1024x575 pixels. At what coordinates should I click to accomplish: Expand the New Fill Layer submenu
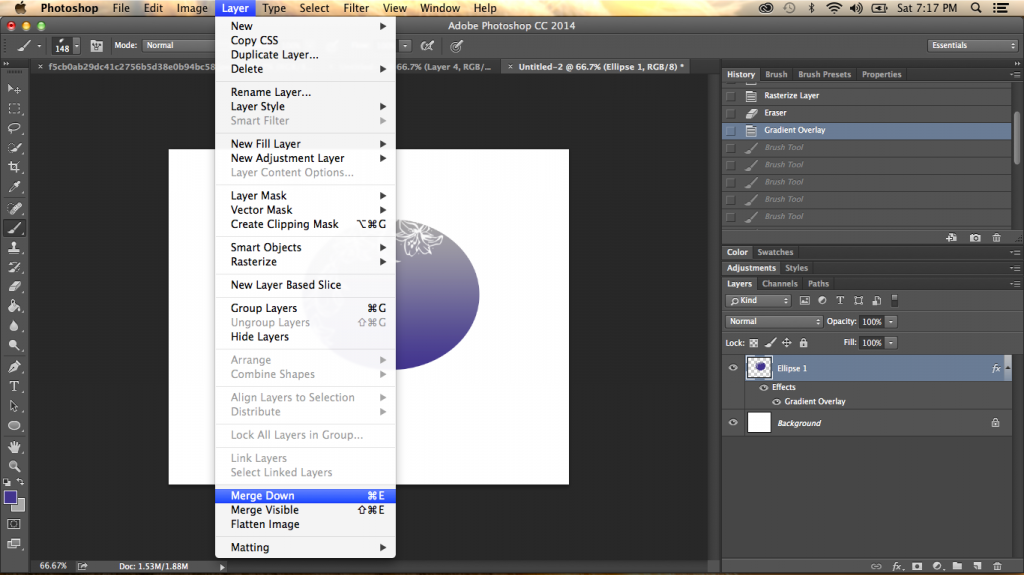pyautogui.click(x=305, y=144)
